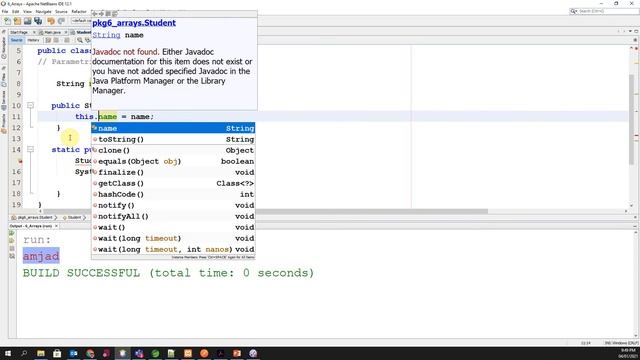Select getClass() in the completion list
Viewport: 640px width, 360px height.
coord(173,183)
